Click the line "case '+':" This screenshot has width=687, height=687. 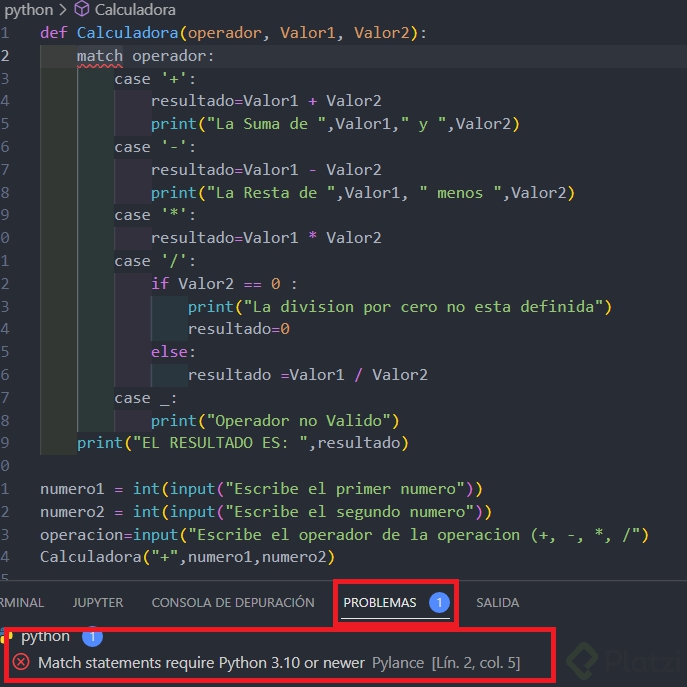(x=155, y=79)
